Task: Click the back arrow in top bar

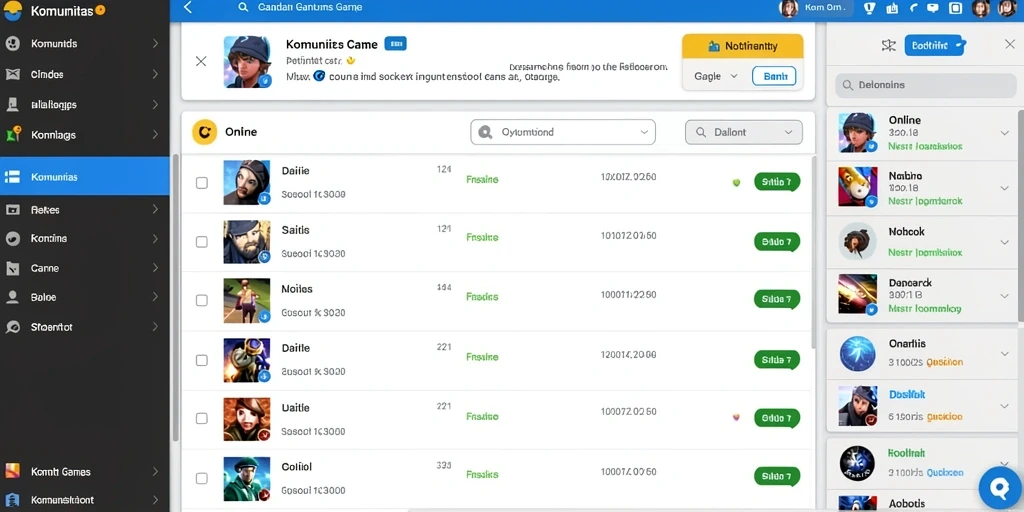Action: pyautogui.click(x=188, y=8)
